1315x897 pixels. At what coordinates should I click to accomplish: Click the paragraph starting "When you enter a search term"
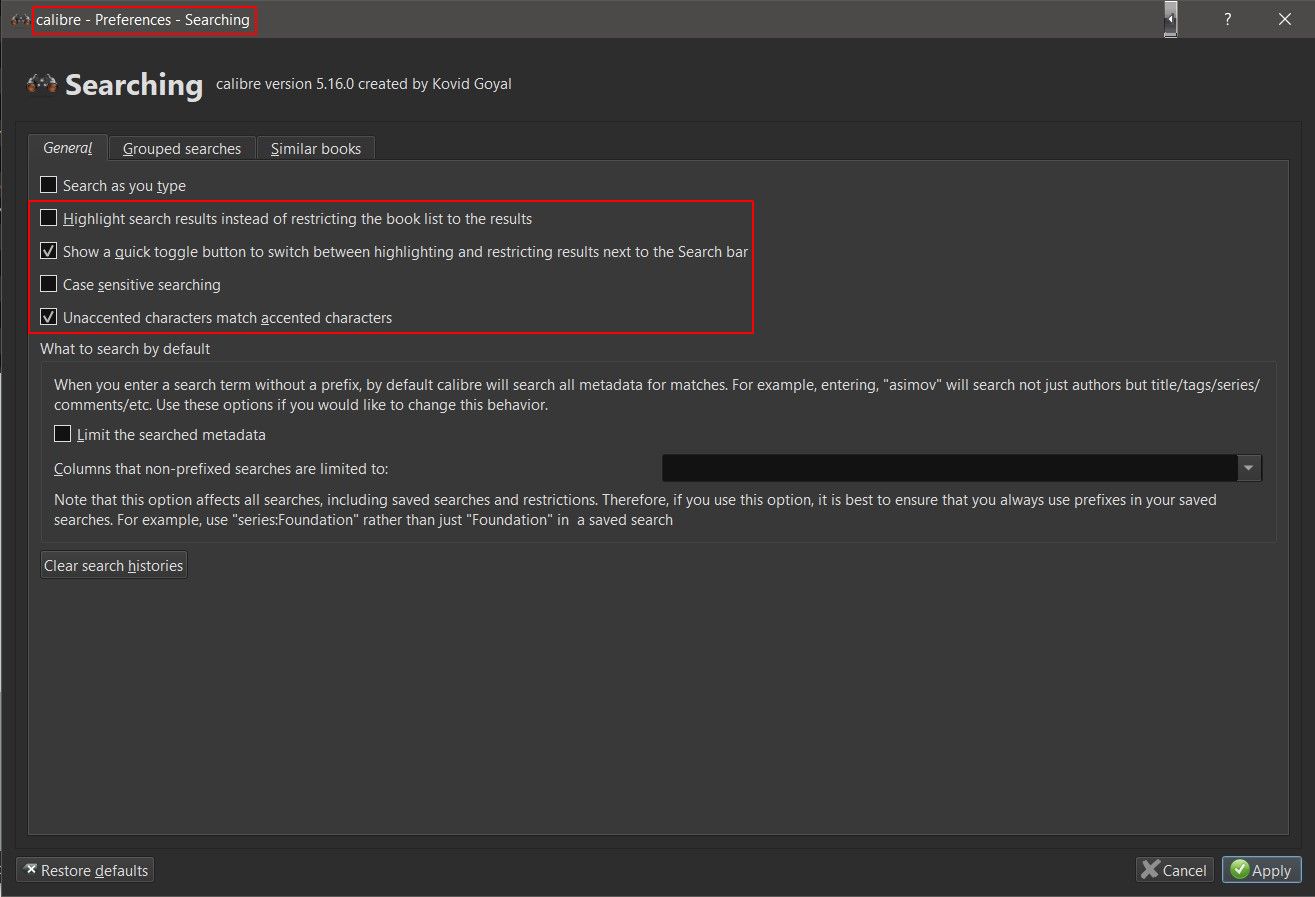coord(657,395)
